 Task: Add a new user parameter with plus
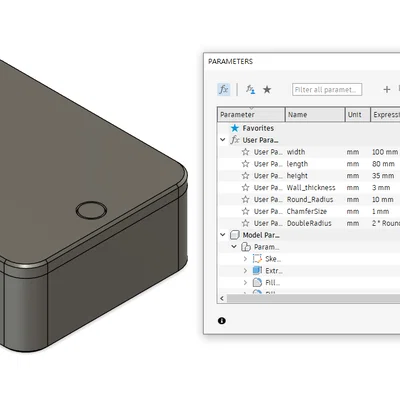click(387, 89)
